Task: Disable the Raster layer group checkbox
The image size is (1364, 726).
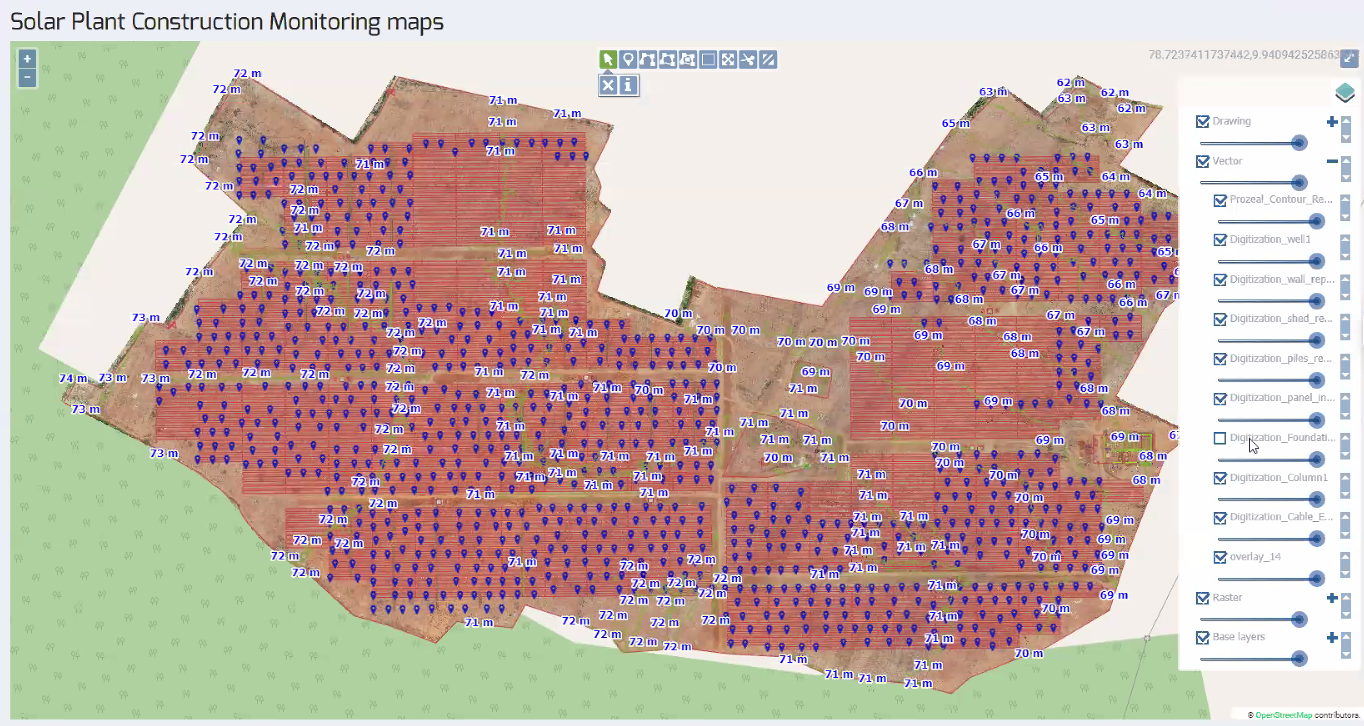Action: click(1203, 598)
